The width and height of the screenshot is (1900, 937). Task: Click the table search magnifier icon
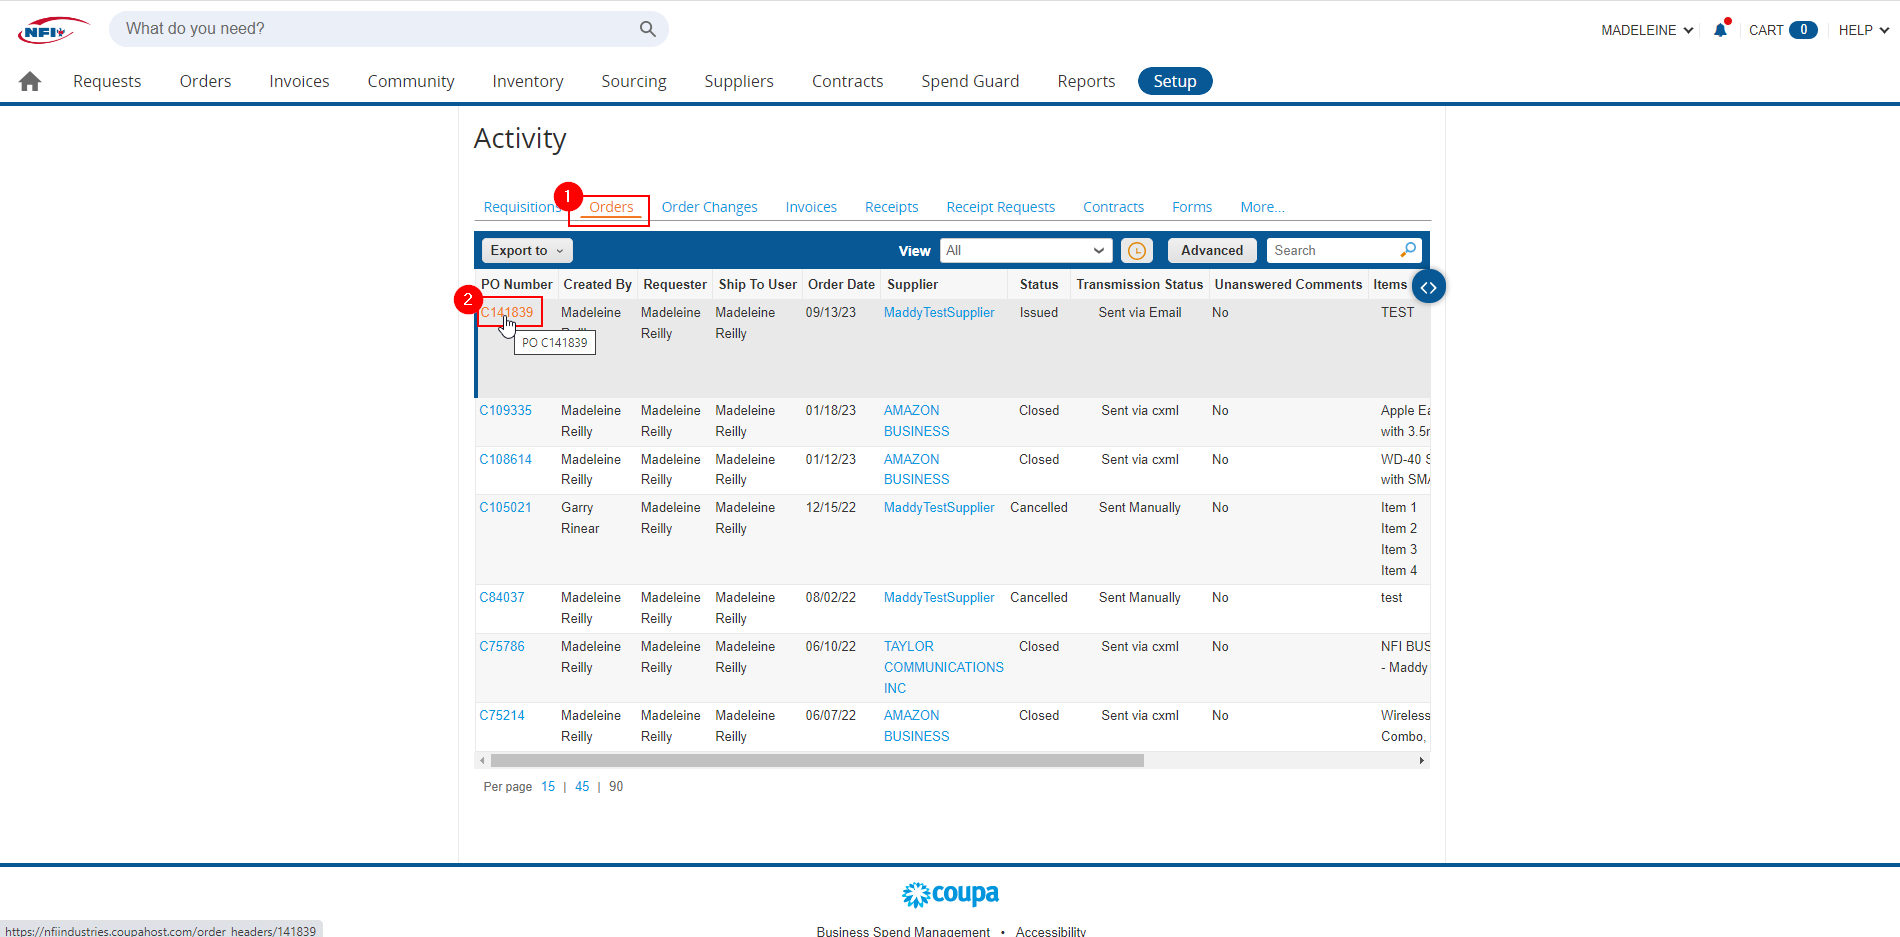tap(1408, 250)
